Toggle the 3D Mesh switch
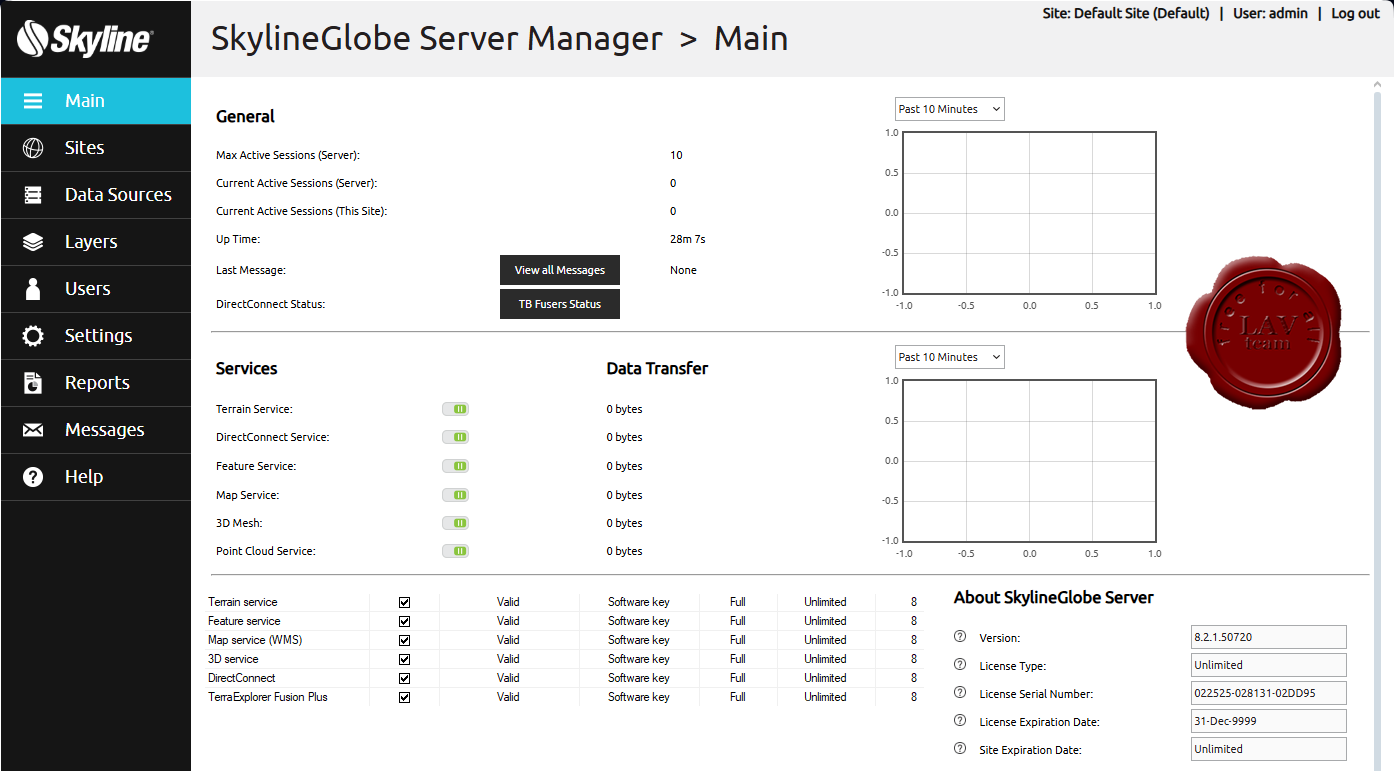This screenshot has height=771, width=1394. [x=456, y=523]
